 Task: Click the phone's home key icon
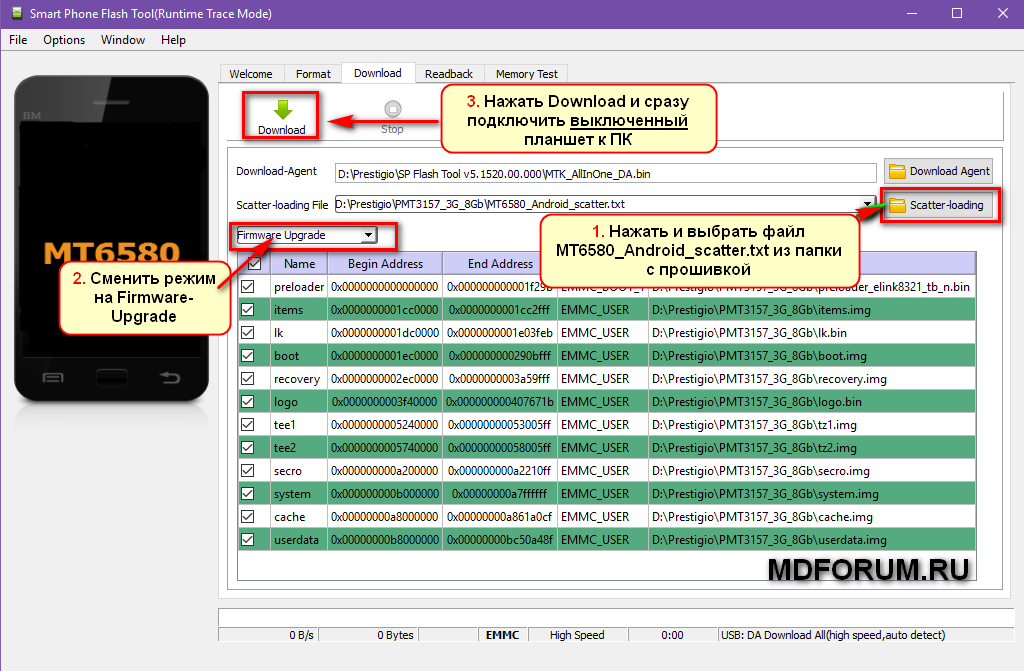click(x=112, y=377)
